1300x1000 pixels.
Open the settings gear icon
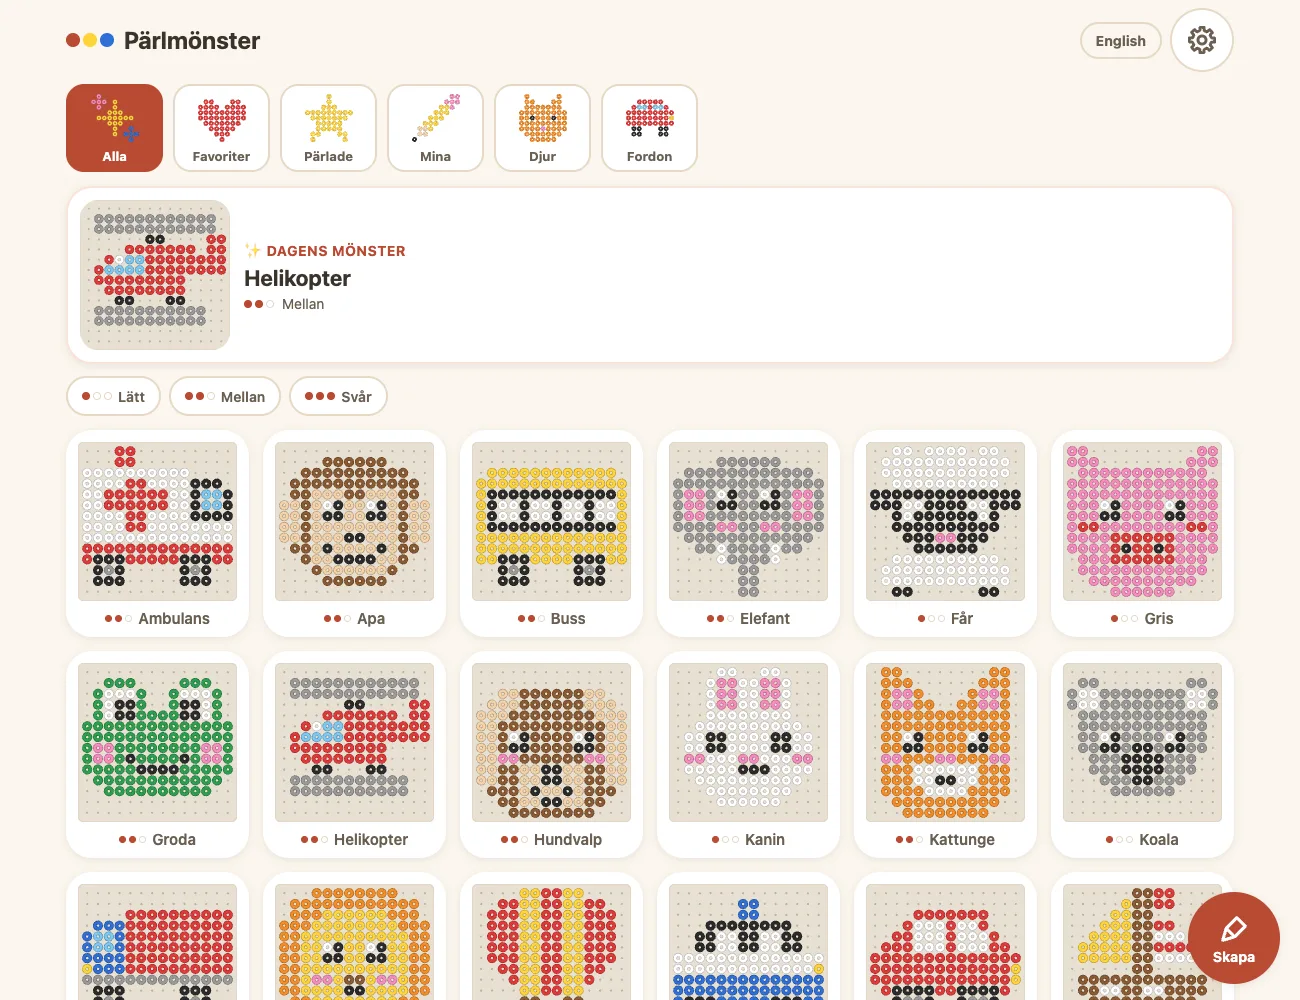pos(1202,40)
